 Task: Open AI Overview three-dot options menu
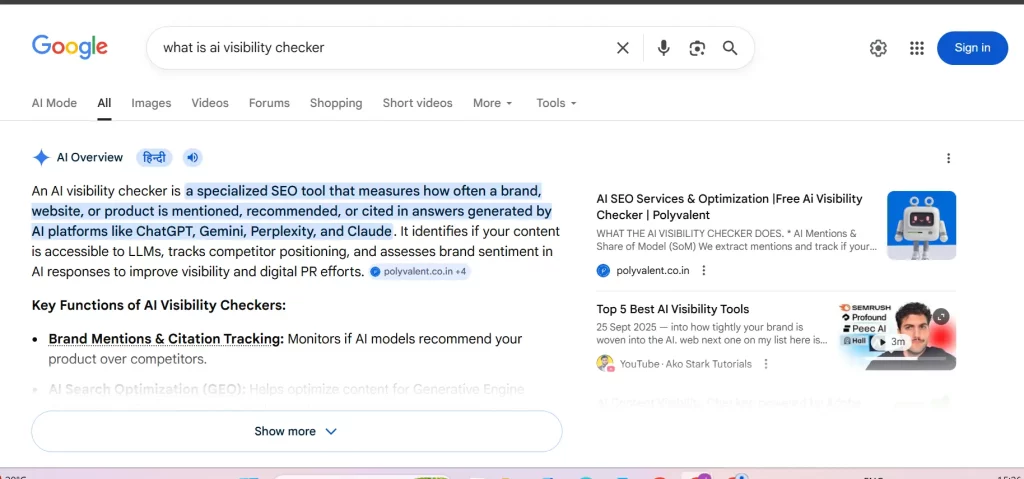click(948, 158)
